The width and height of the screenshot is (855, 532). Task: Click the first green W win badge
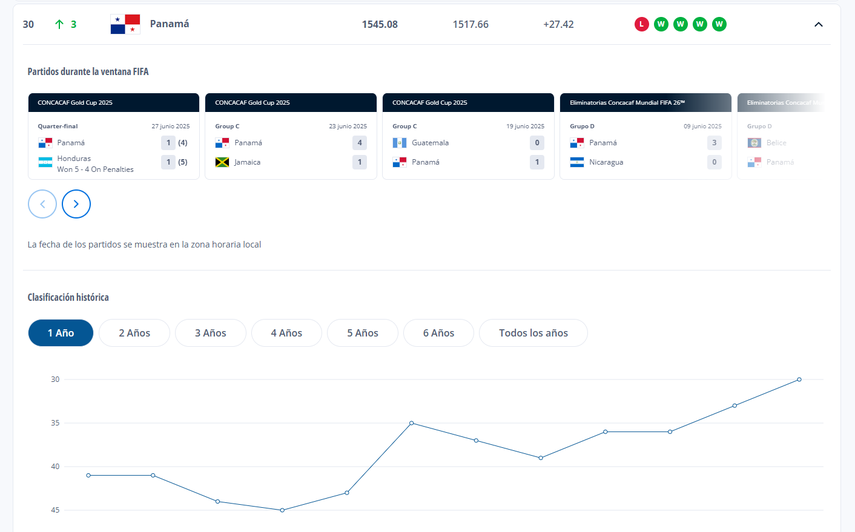tap(661, 24)
